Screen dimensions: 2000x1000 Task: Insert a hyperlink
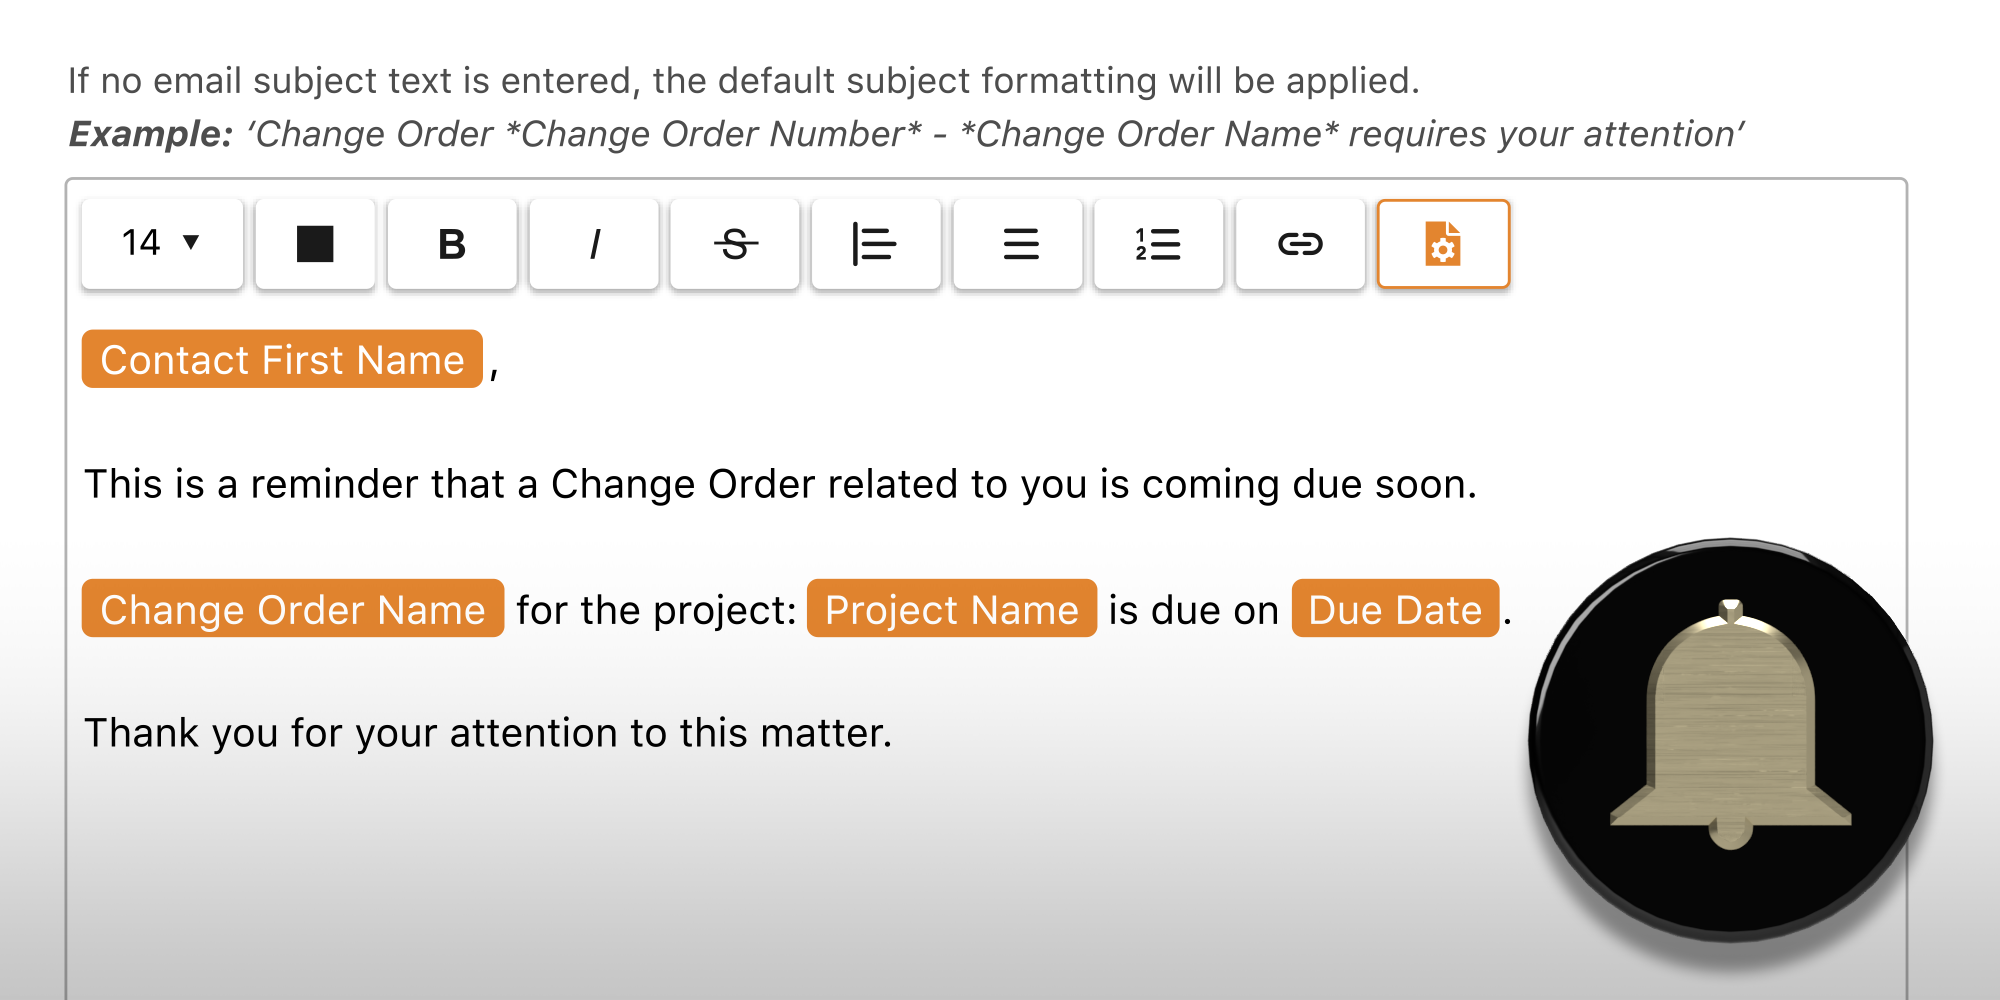coord(1299,243)
